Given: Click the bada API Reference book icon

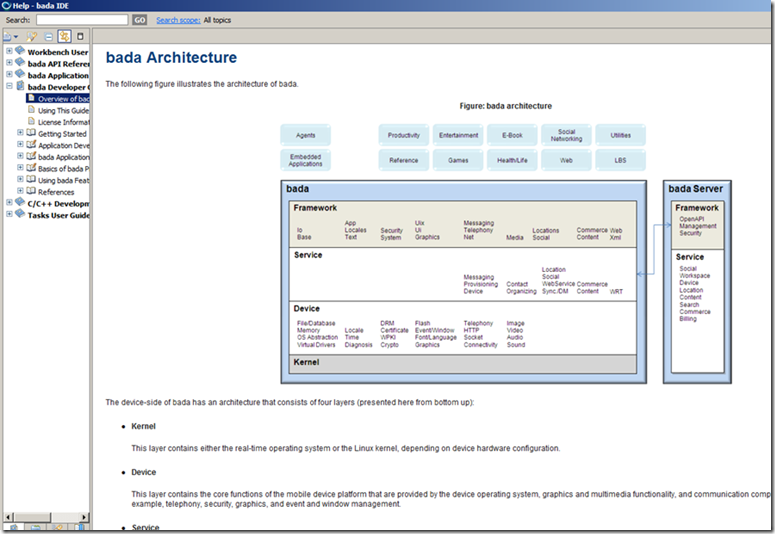Looking at the screenshot, I should coord(20,62).
